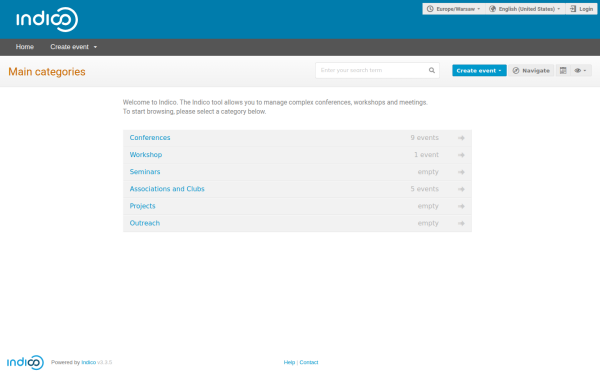This screenshot has height=375, width=600.
Task: Open the Seminars category
Action: click(145, 172)
